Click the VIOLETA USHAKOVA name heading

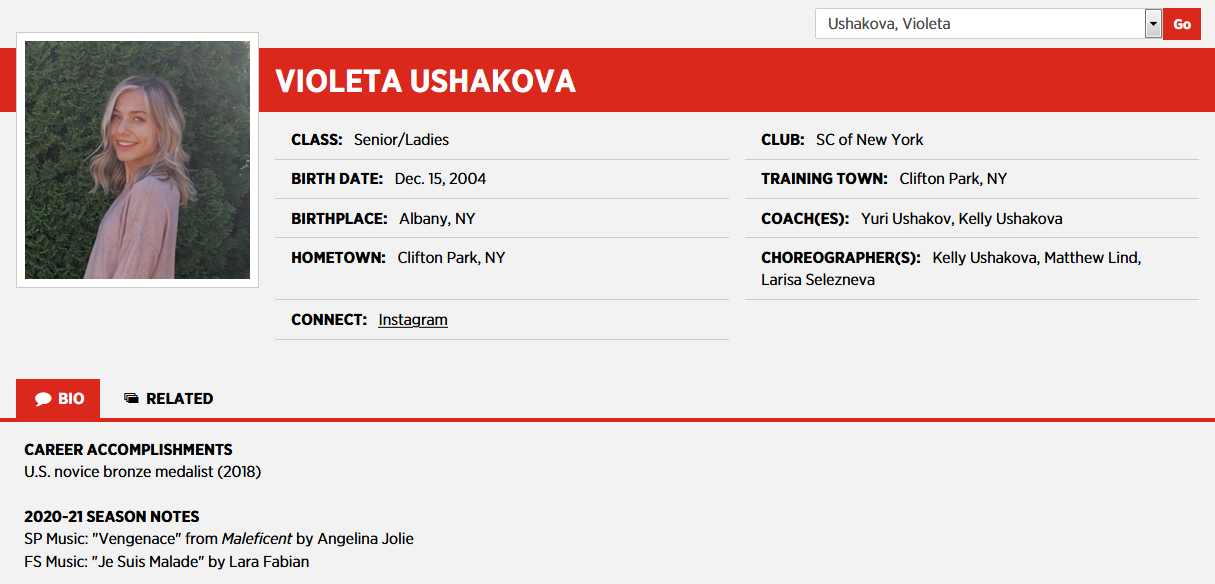[x=425, y=81]
